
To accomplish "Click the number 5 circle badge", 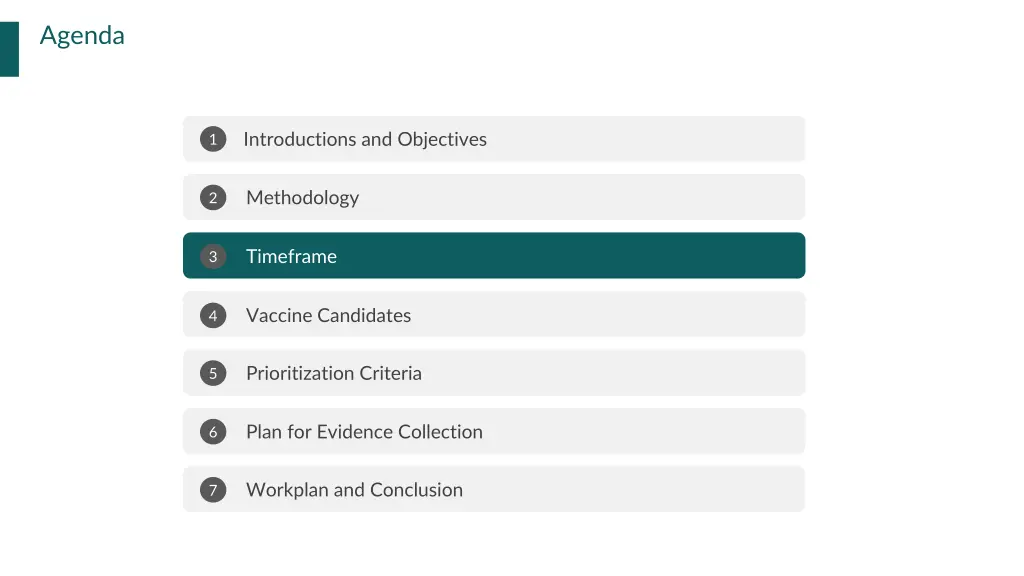I will click(x=213, y=374).
